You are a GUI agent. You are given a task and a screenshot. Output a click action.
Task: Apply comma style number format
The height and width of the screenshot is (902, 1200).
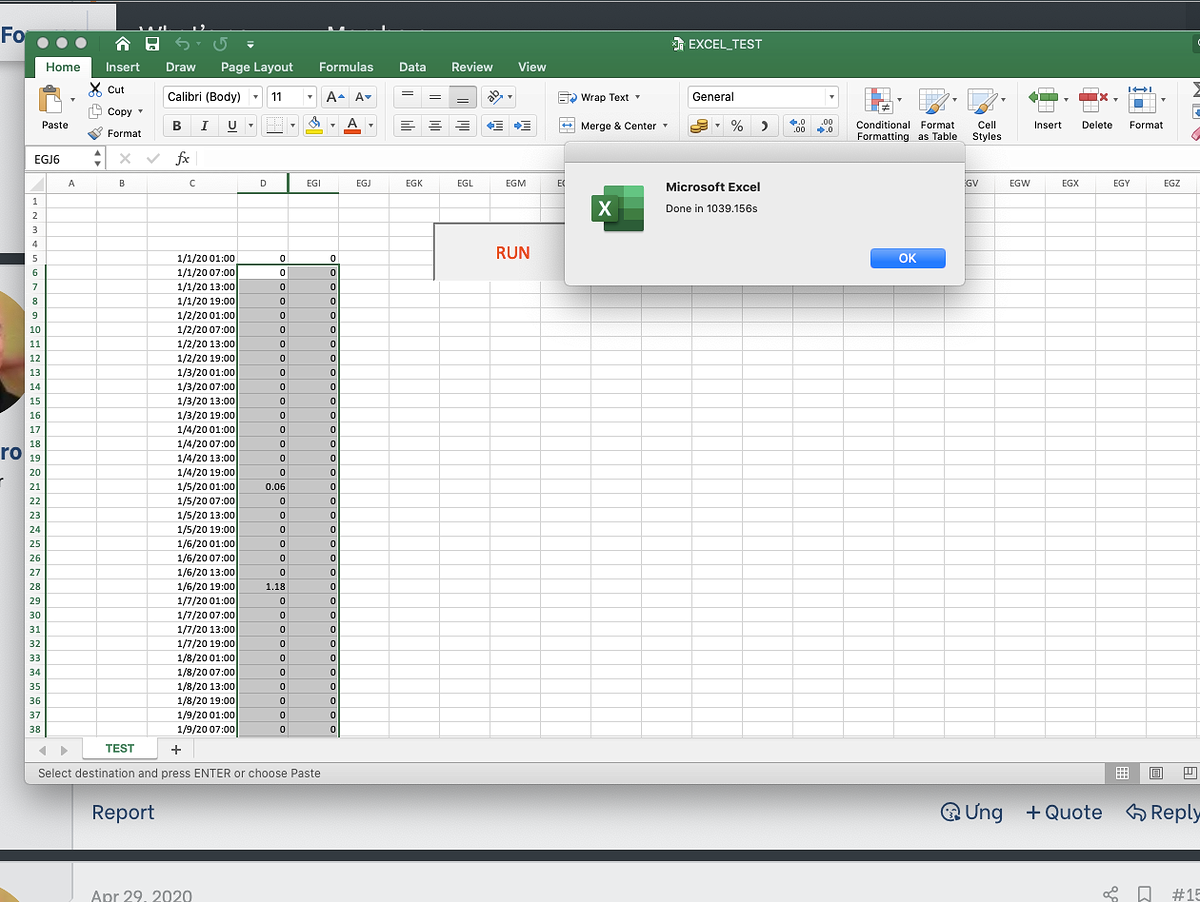[764, 126]
